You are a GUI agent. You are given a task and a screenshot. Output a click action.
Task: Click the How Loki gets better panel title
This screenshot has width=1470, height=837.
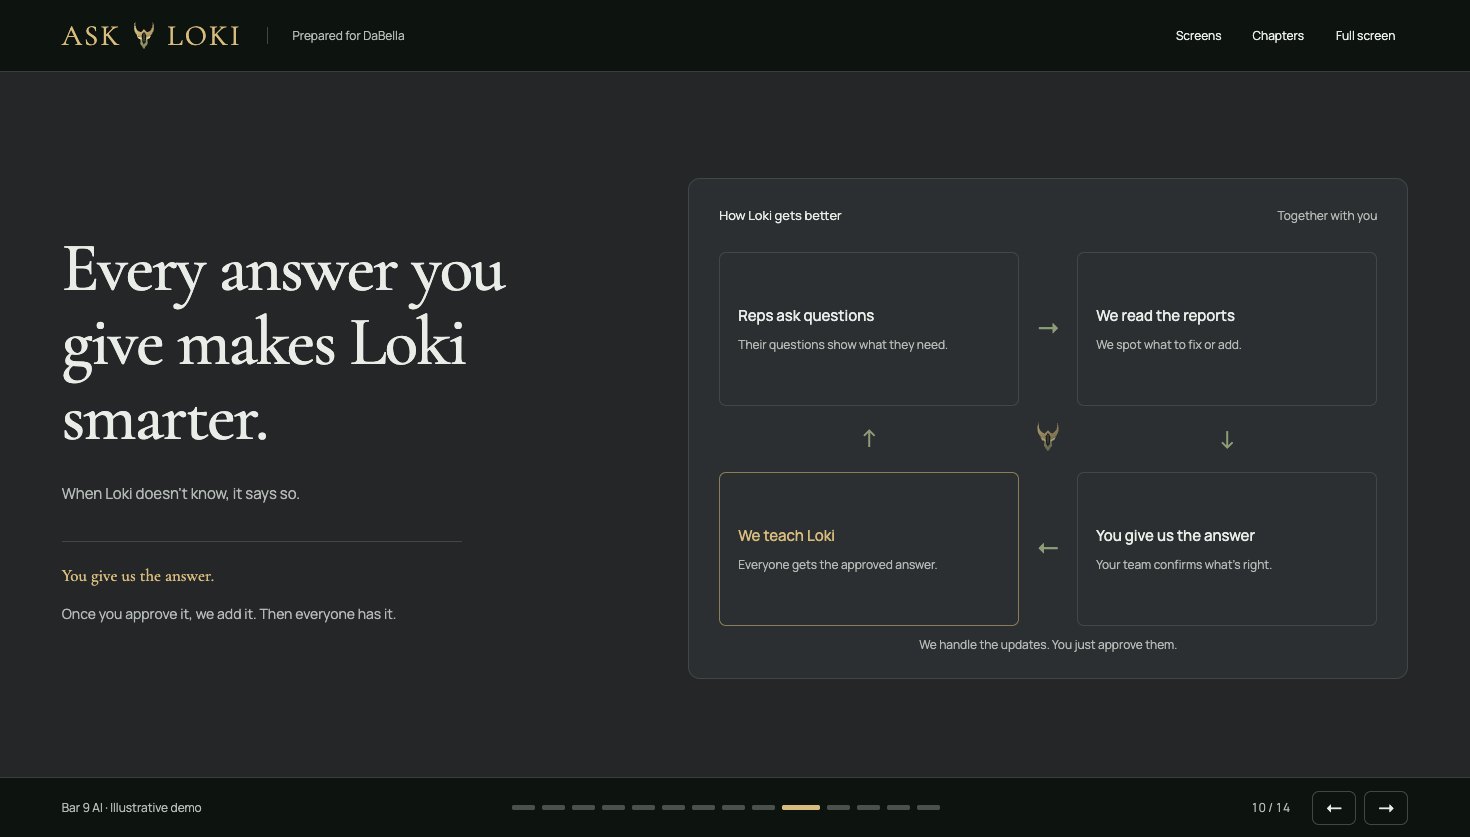pyautogui.click(x=780, y=216)
